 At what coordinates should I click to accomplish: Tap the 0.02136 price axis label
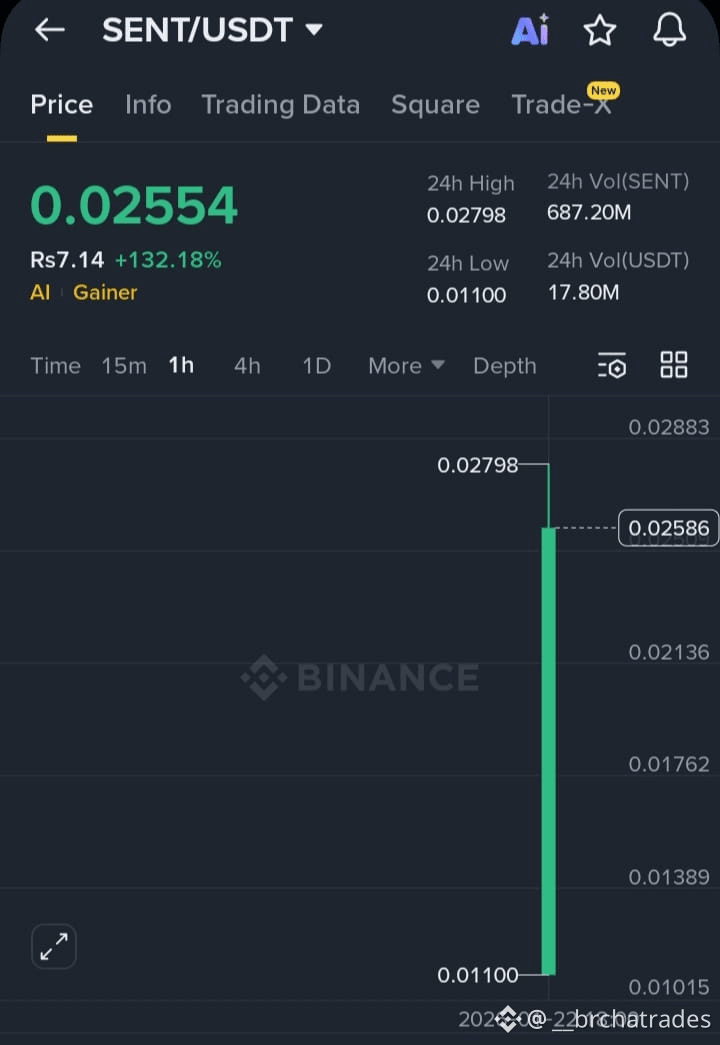669,652
